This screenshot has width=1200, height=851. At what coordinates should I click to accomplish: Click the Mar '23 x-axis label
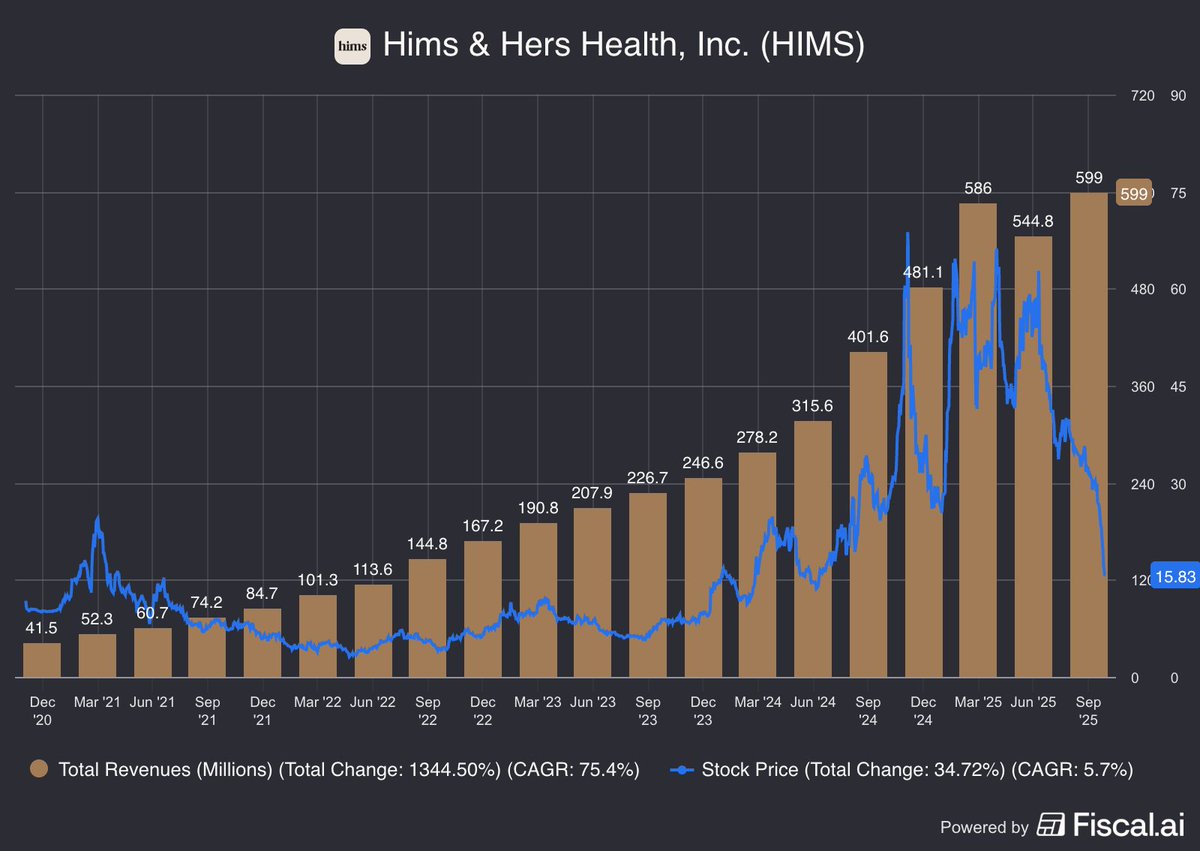coord(538,702)
